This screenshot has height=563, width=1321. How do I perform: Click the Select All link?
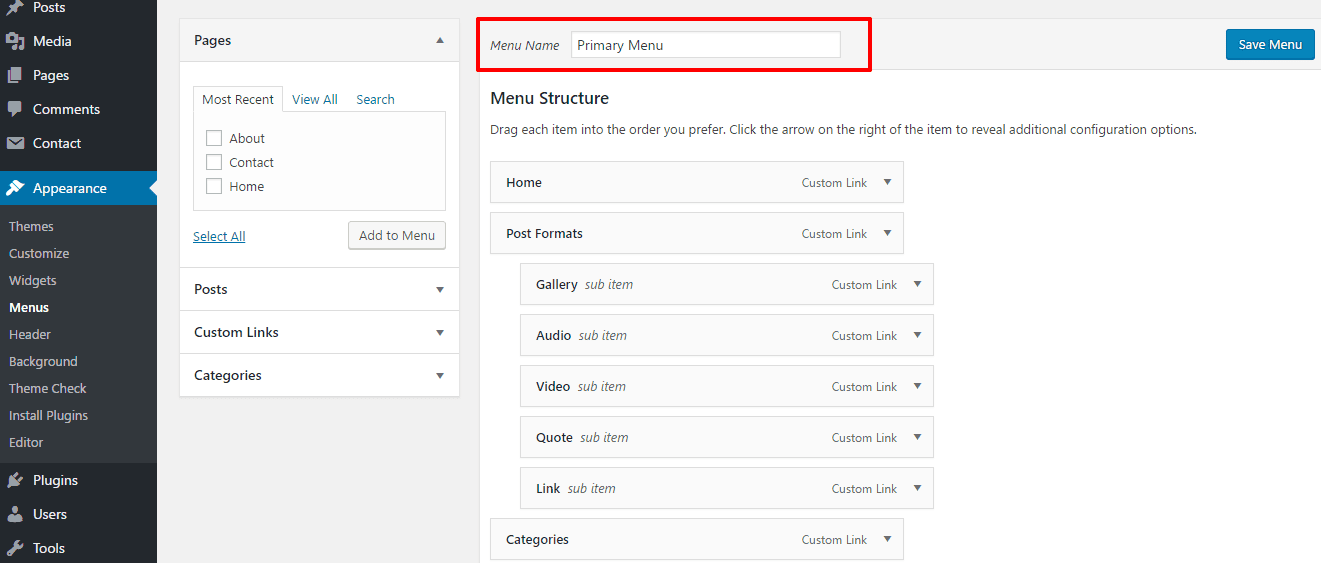[x=219, y=237]
